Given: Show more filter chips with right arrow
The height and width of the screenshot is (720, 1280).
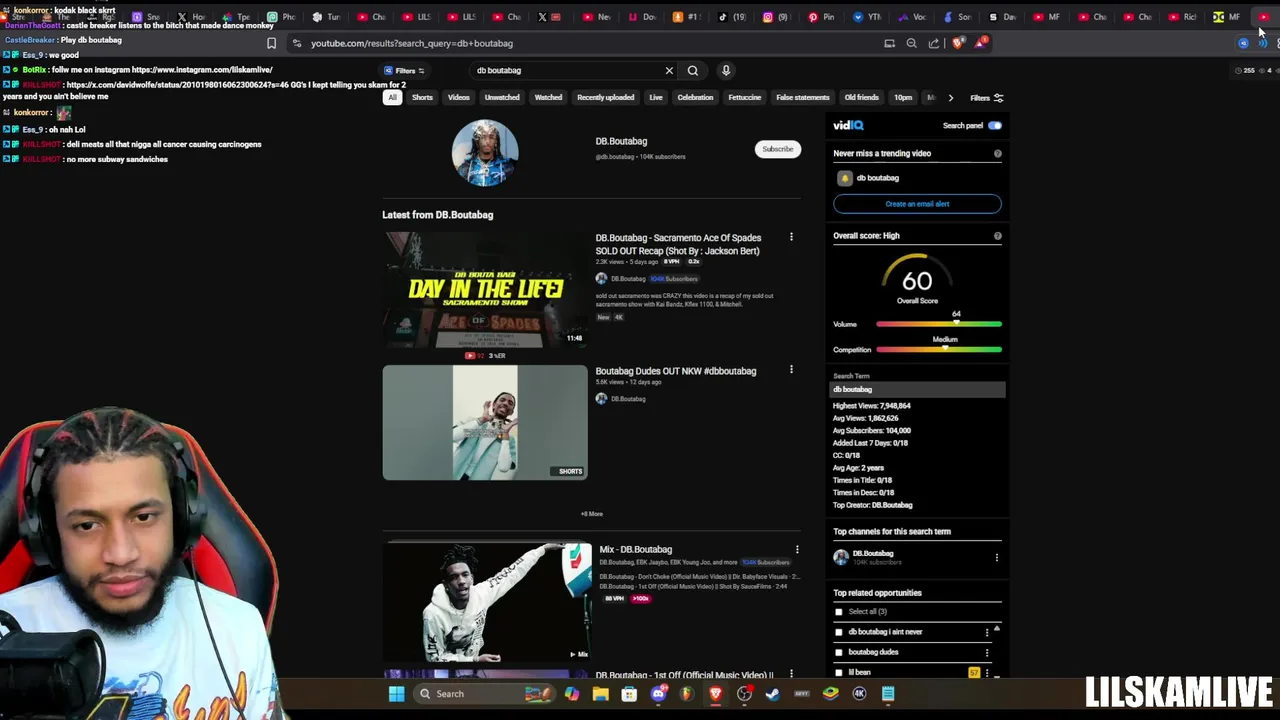Looking at the screenshot, I should coord(950,98).
